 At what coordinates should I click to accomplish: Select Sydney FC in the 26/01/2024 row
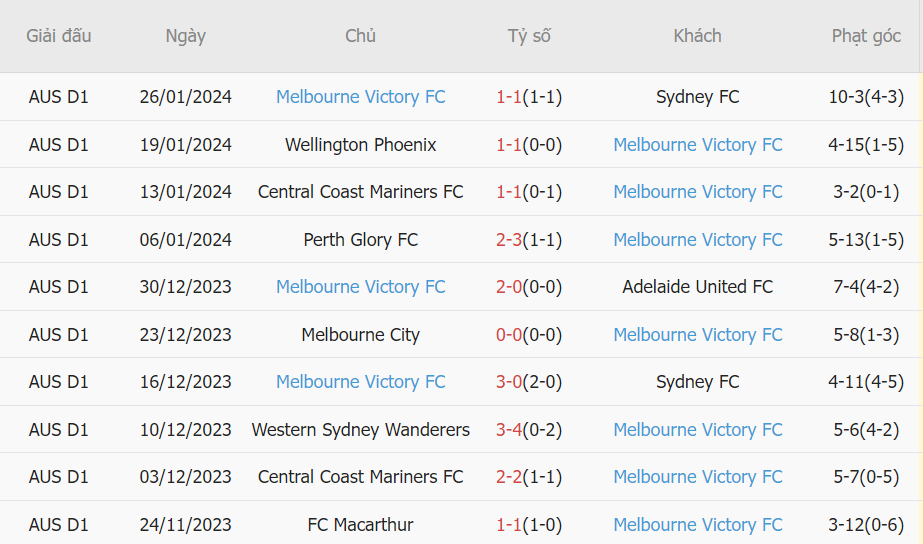tap(697, 97)
